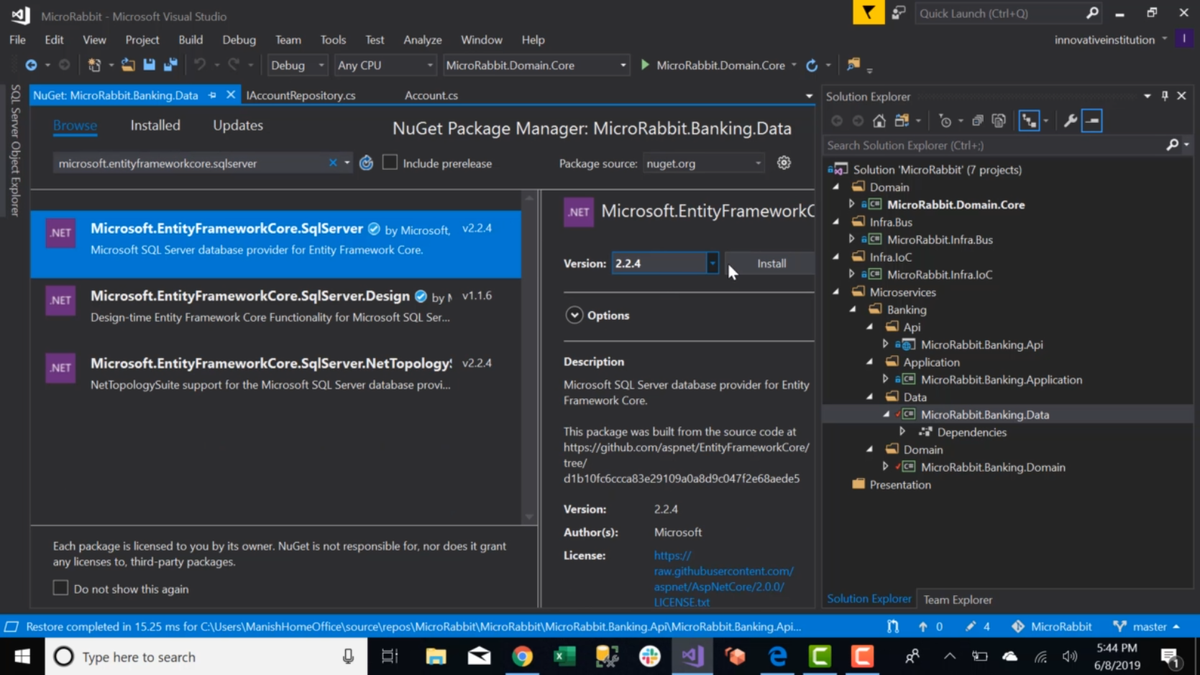Viewport: 1200px width, 675px height.
Task: Select the Presentation folder in tree
Action: pos(900,484)
